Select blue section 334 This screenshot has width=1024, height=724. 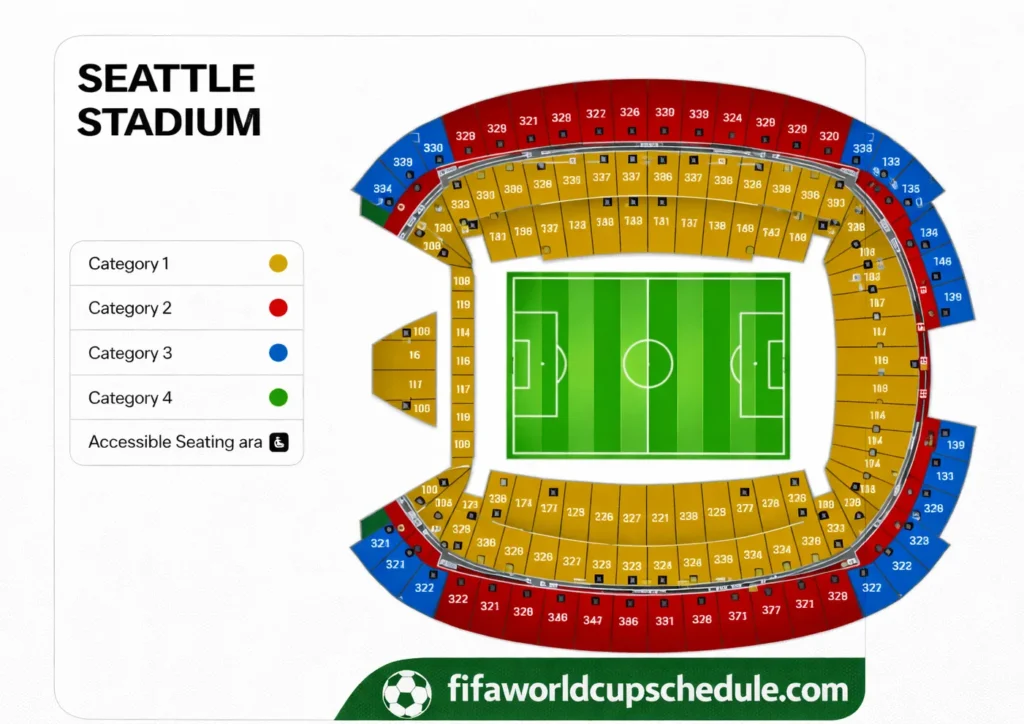coord(382,189)
